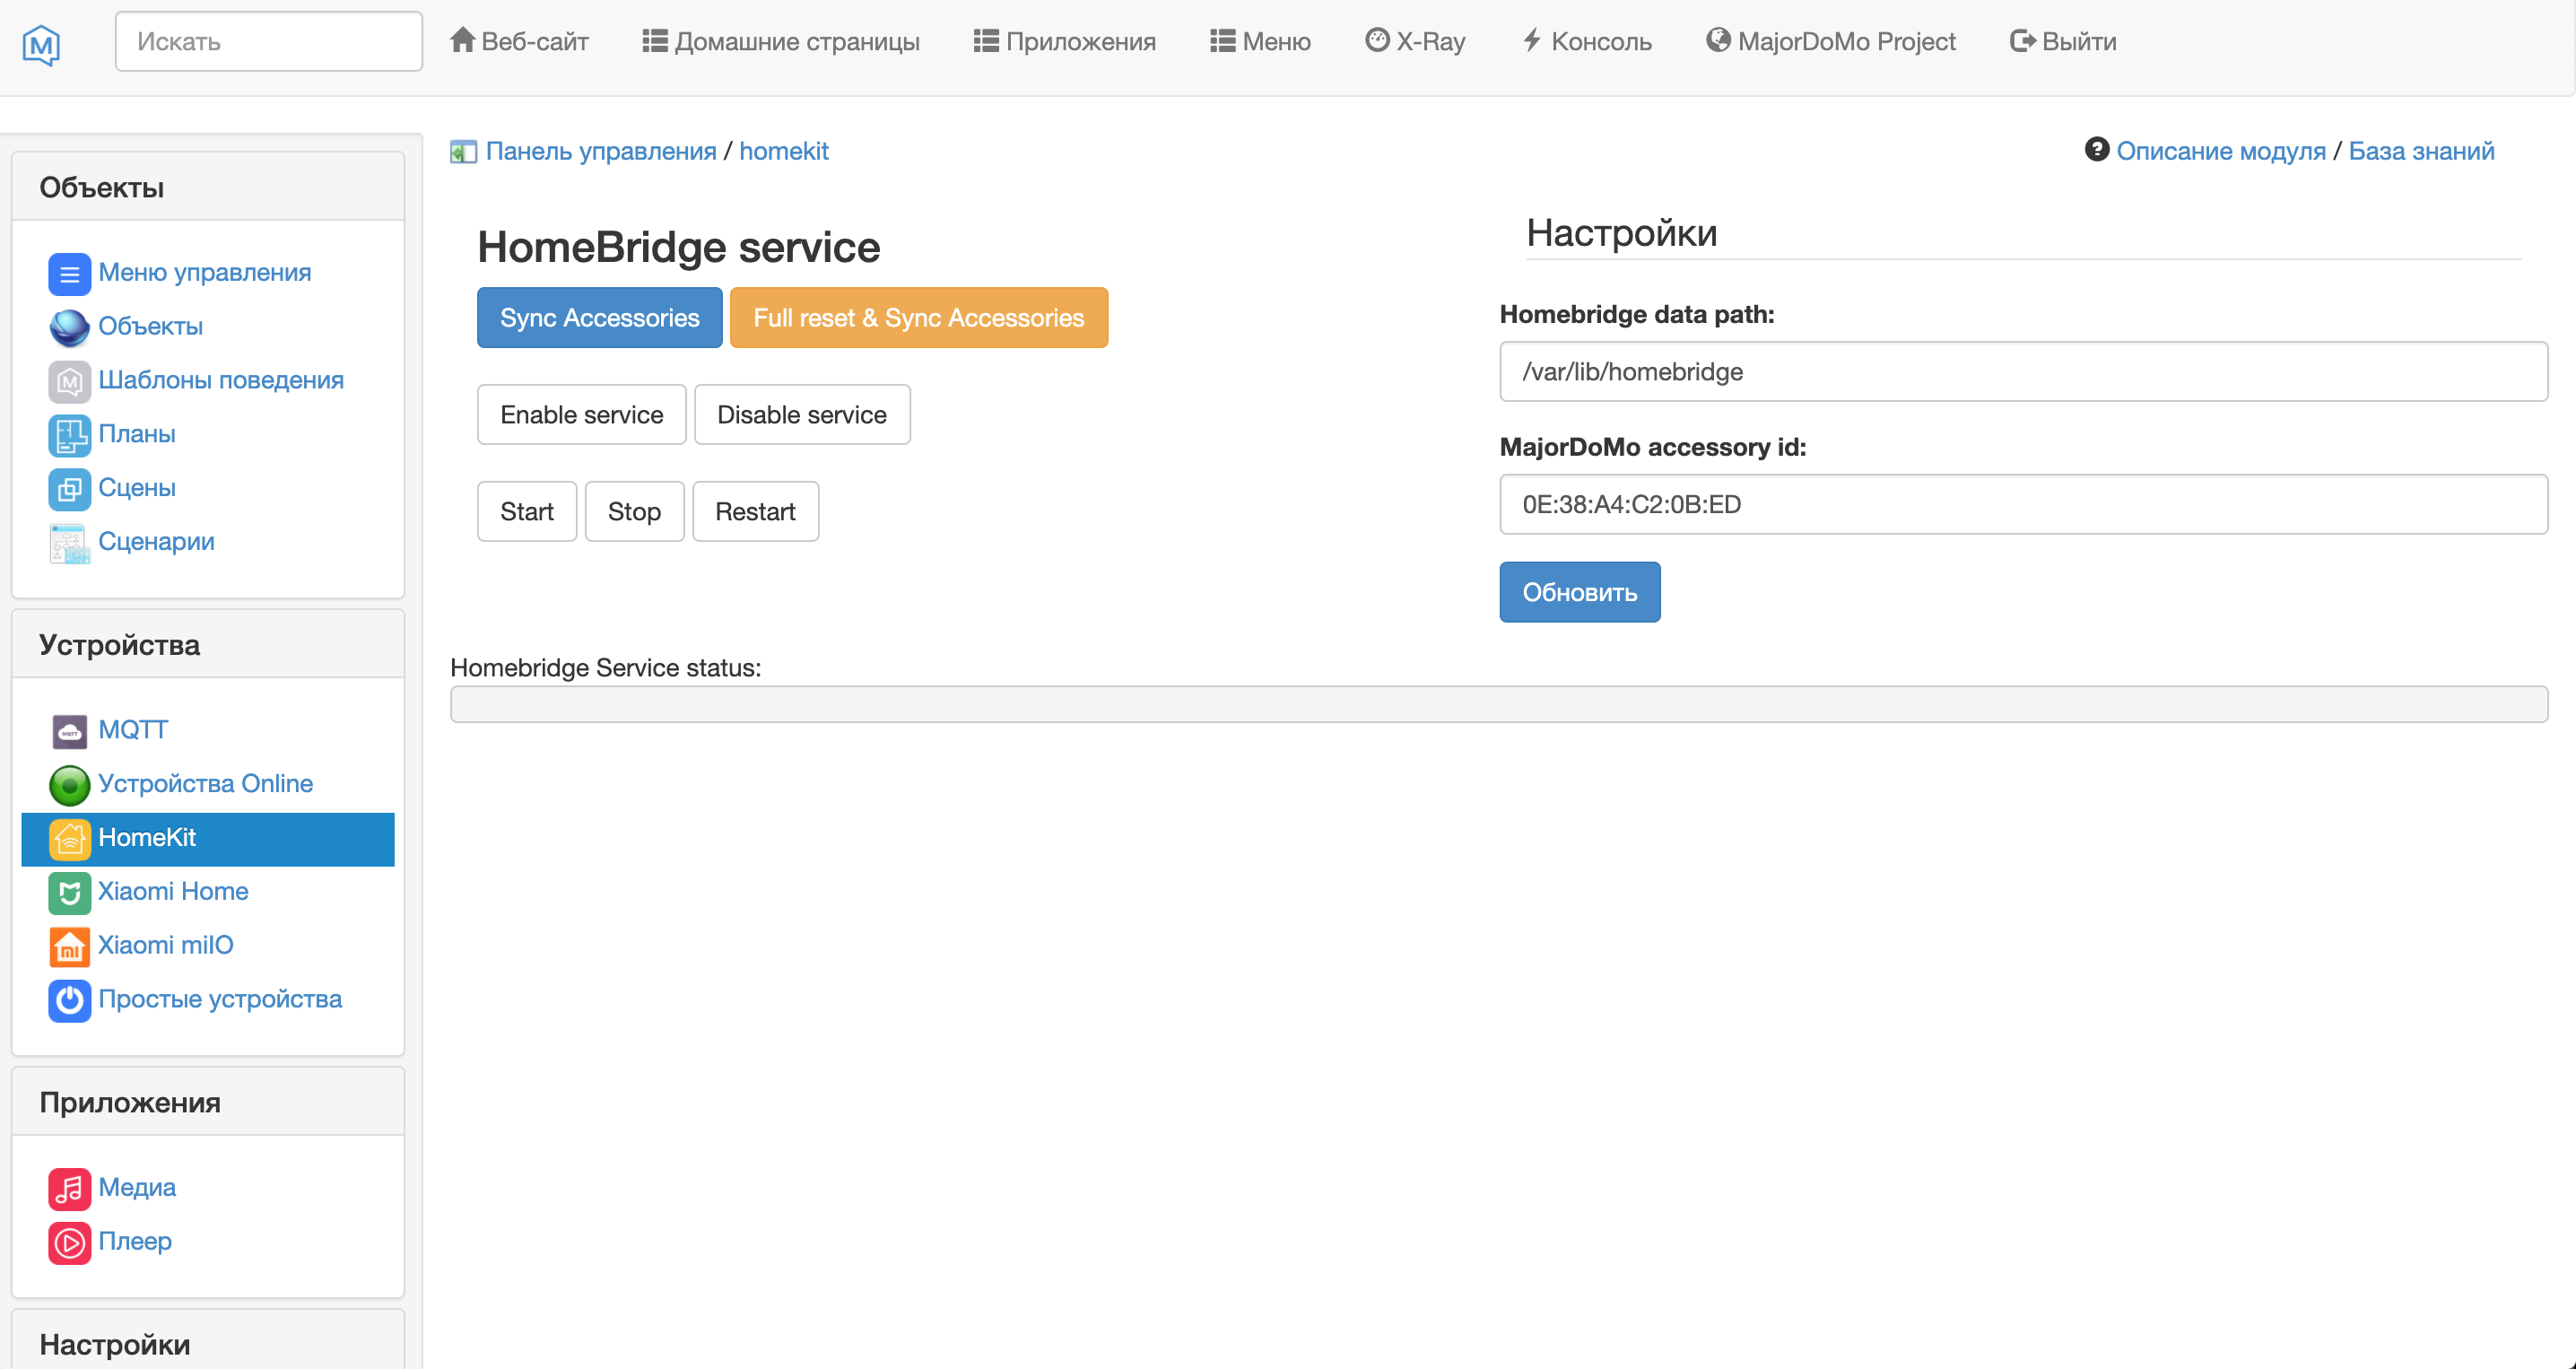
Task: Open the Приложения top menu
Action: click(x=1064, y=42)
